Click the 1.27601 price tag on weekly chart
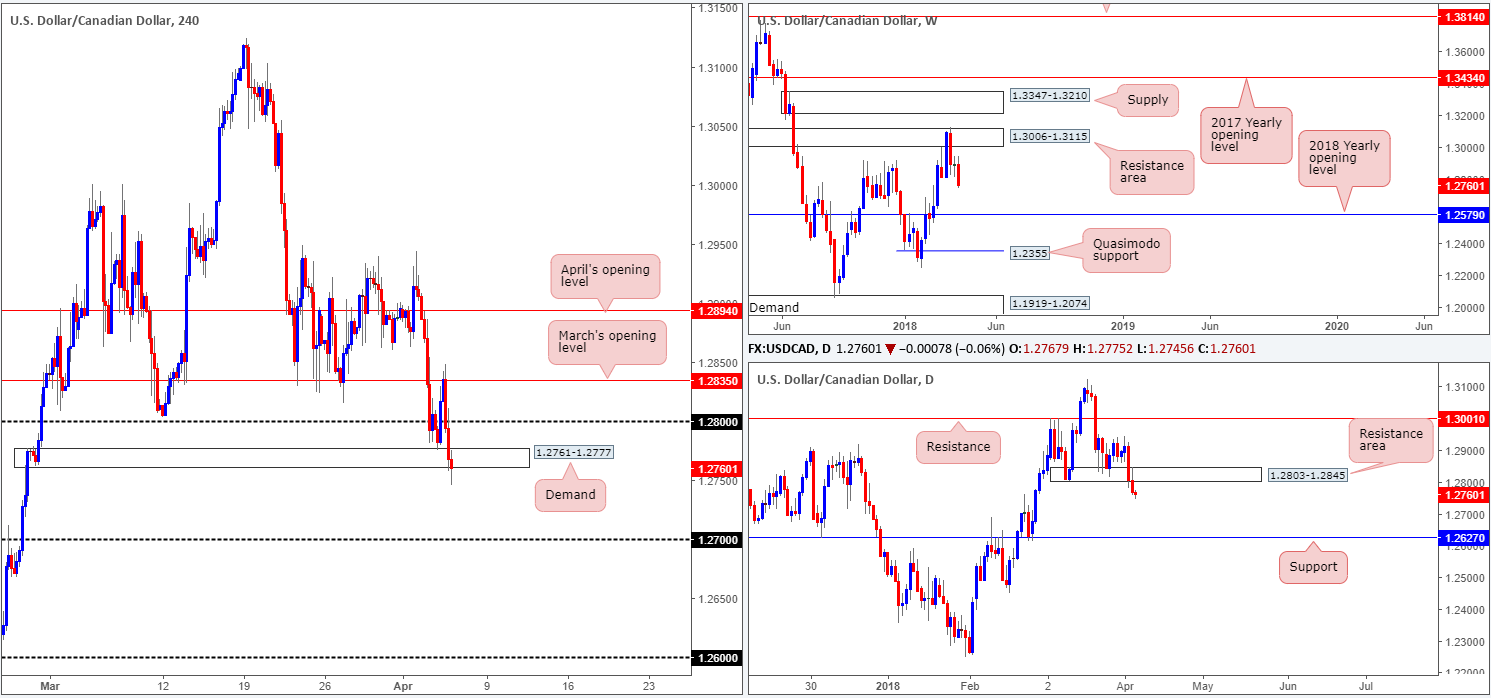 [1462, 185]
